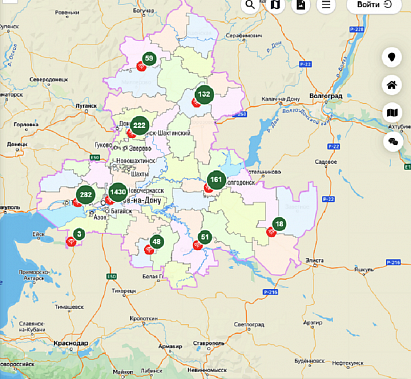Click the Новошахтинск label on the map
411x379 pixels.
pos(136,161)
